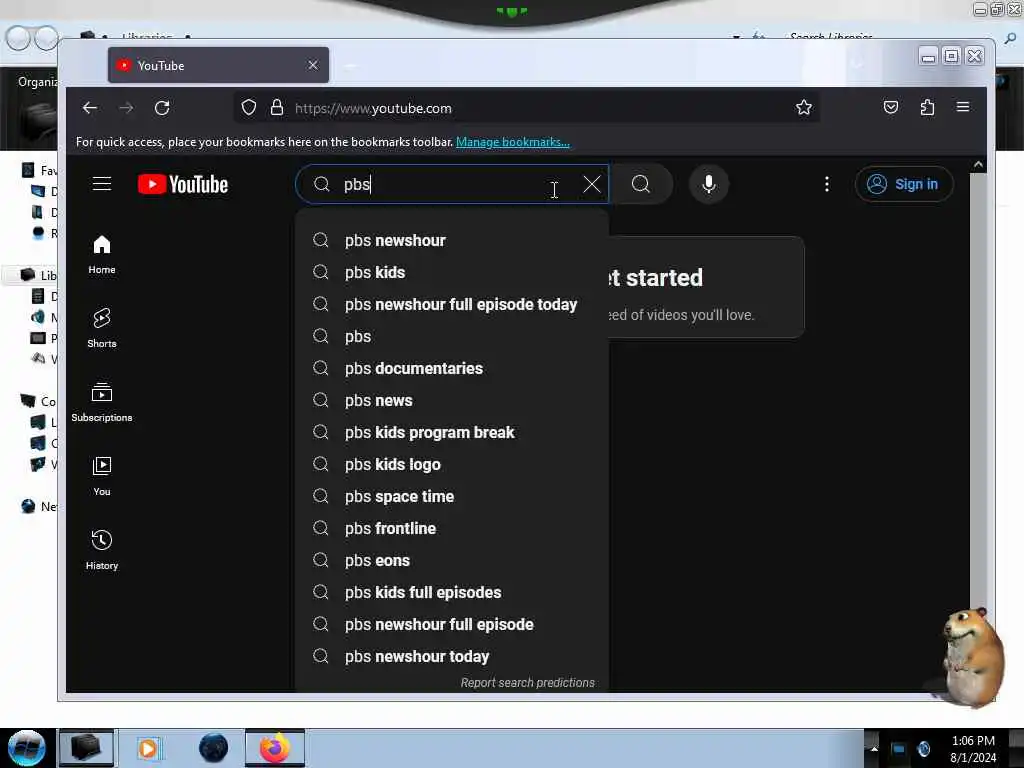Screen dimensions: 1024x768
Task: Select 'pbs kids logo' suggestion
Action: tap(452, 464)
